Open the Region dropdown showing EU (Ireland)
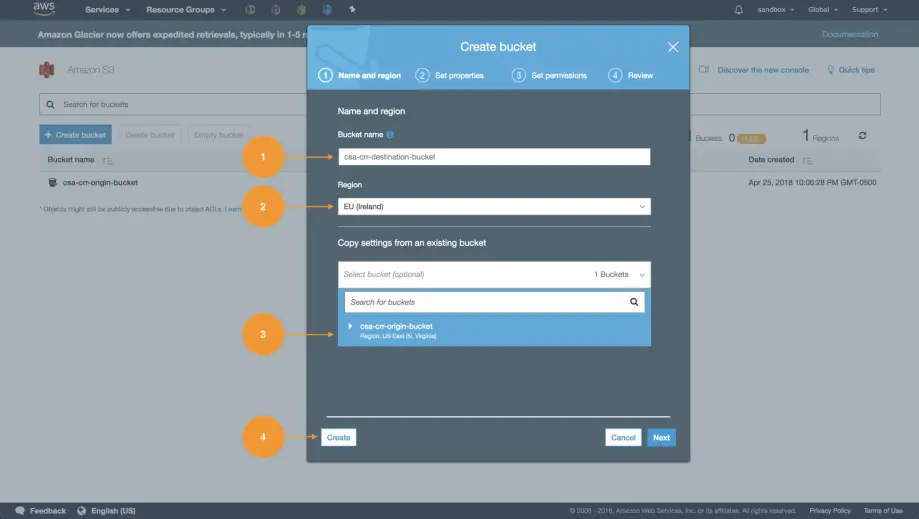The width and height of the screenshot is (919, 519). click(x=494, y=207)
